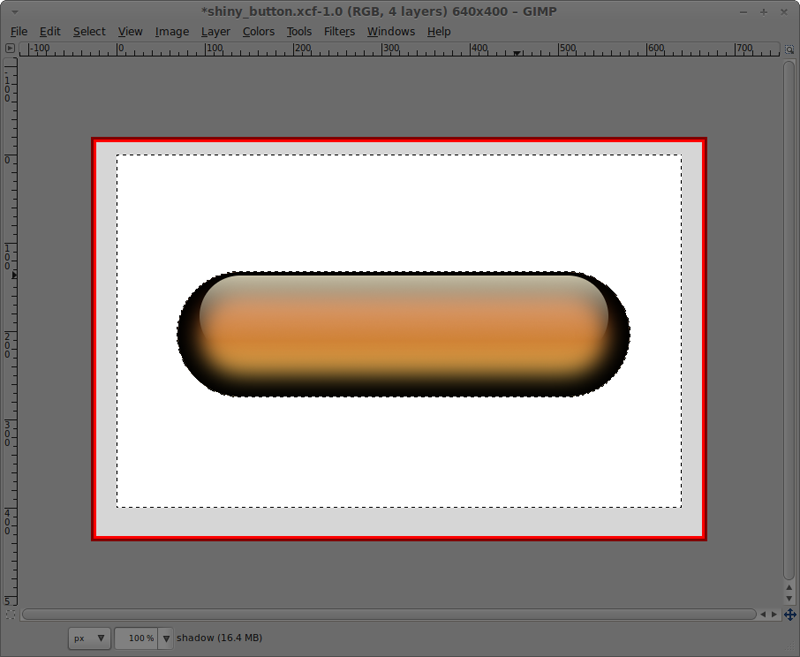Open the Windows menu
Screen dimensions: 800x657
pos(390,31)
